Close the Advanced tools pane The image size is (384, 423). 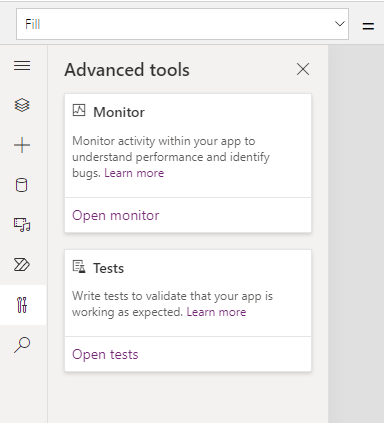pyautogui.click(x=303, y=69)
